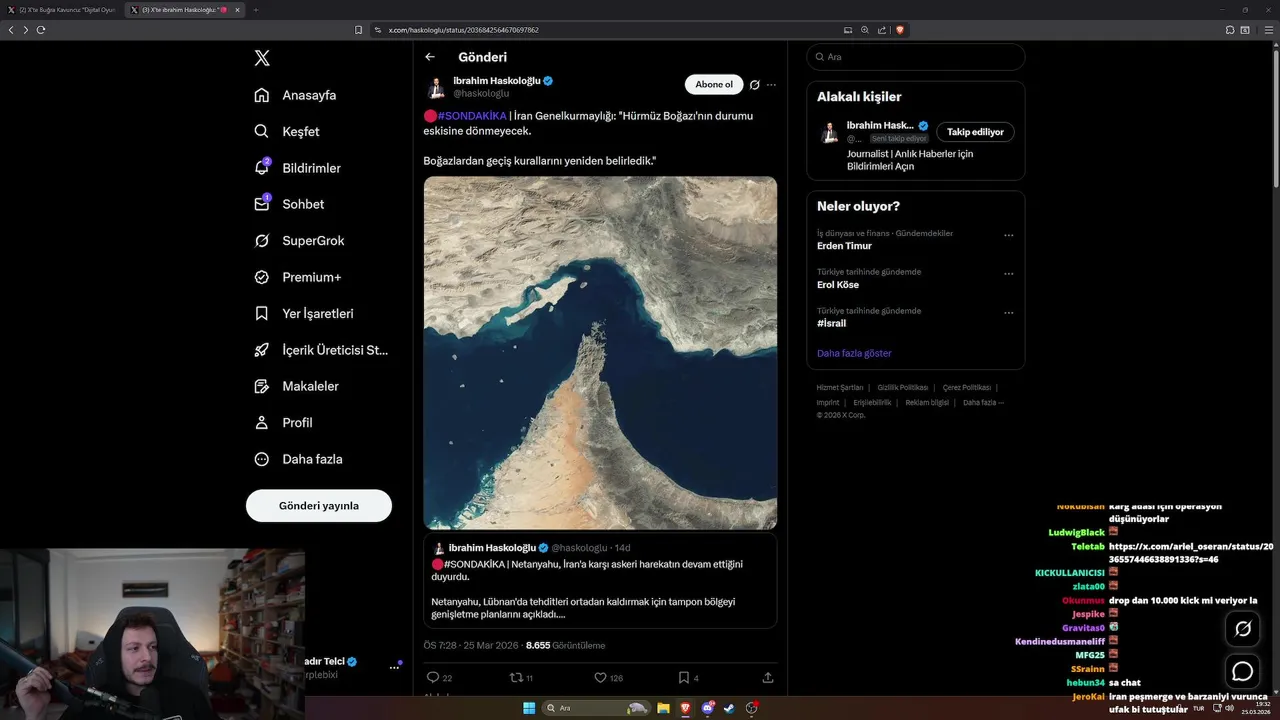
Task: Open İçerik Üreticisi Studio
Action: 320,350
